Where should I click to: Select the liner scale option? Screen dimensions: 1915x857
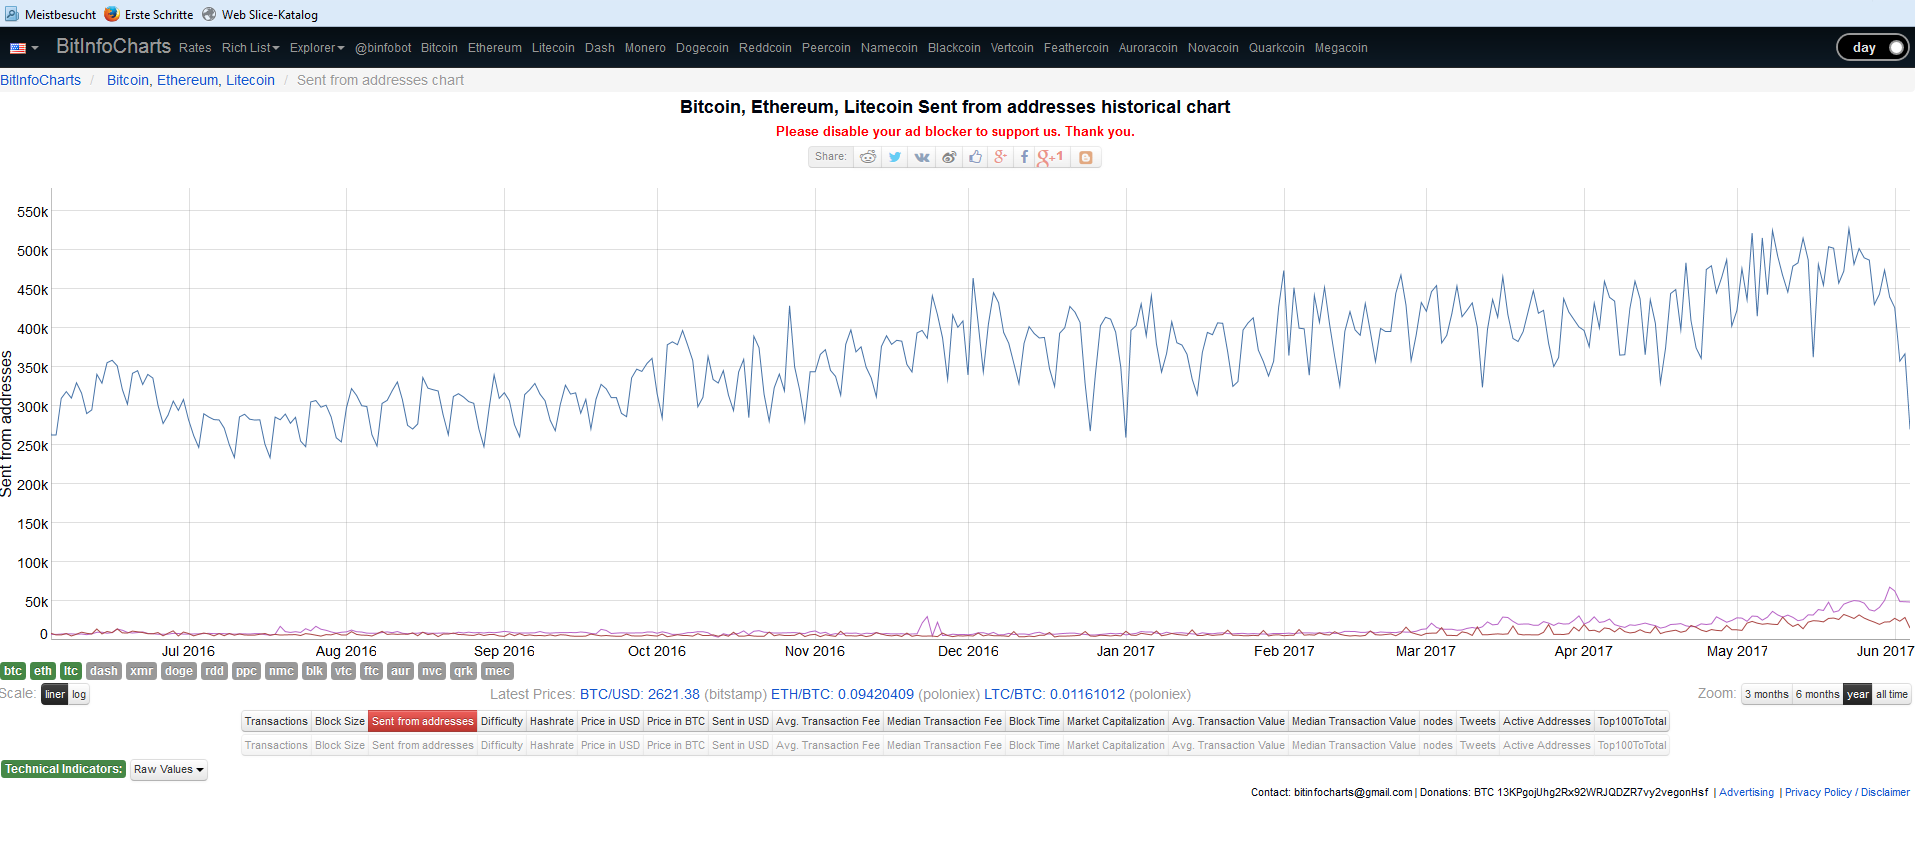coord(55,694)
